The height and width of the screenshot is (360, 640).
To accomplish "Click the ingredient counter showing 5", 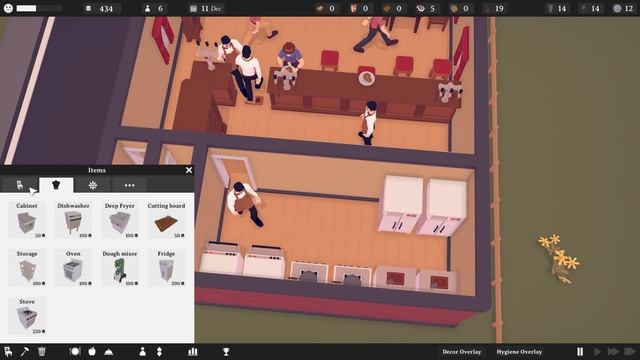I will click(426, 8).
